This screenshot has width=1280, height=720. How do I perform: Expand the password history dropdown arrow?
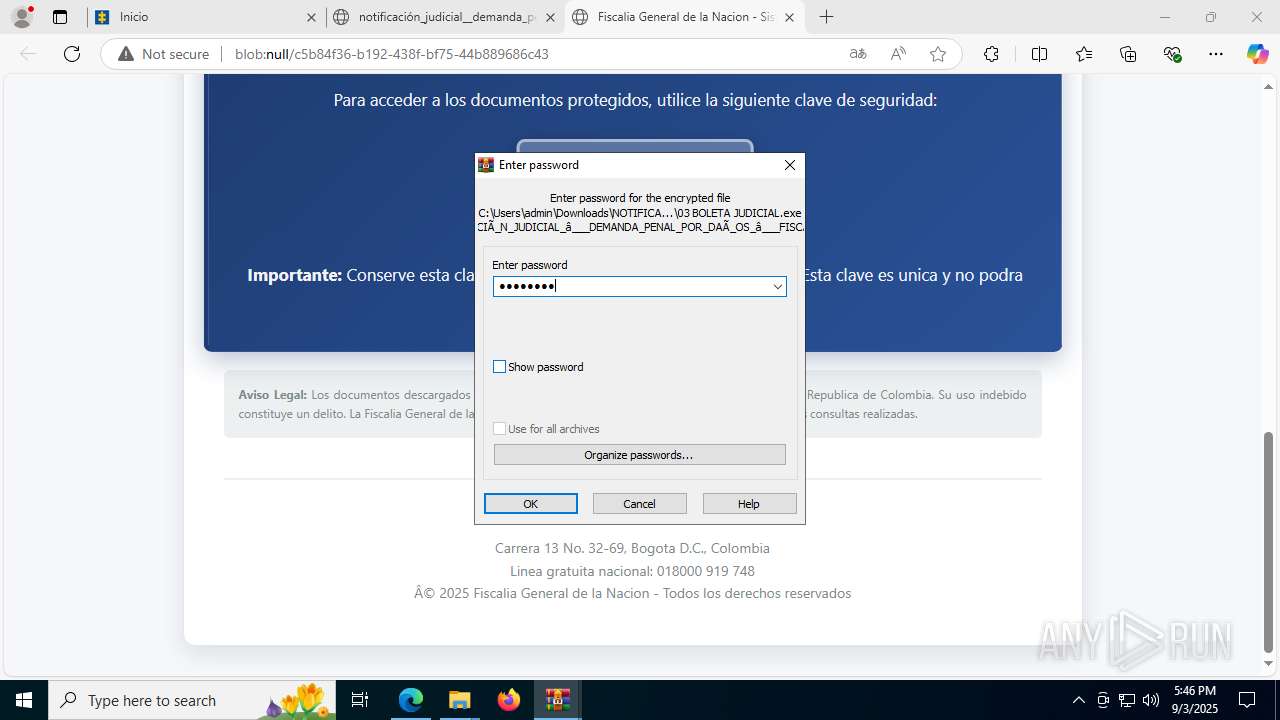tap(777, 287)
